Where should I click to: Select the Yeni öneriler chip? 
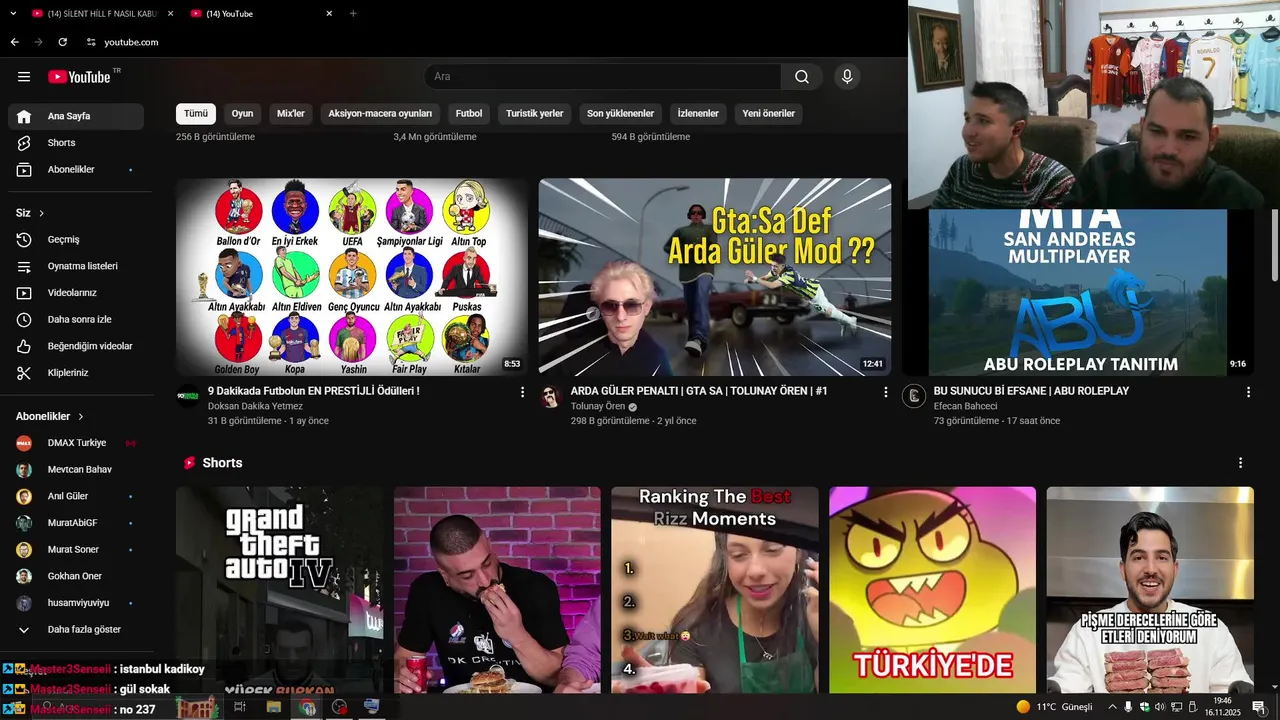769,114
